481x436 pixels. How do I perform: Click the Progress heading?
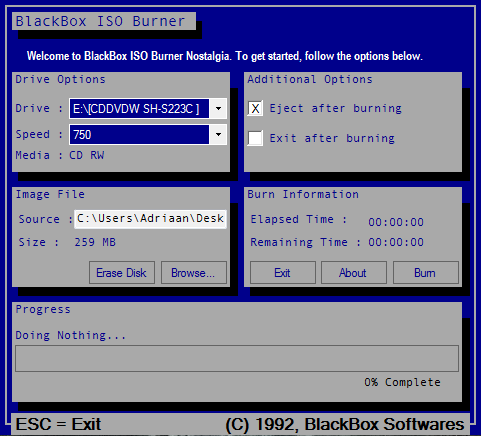tap(43, 309)
